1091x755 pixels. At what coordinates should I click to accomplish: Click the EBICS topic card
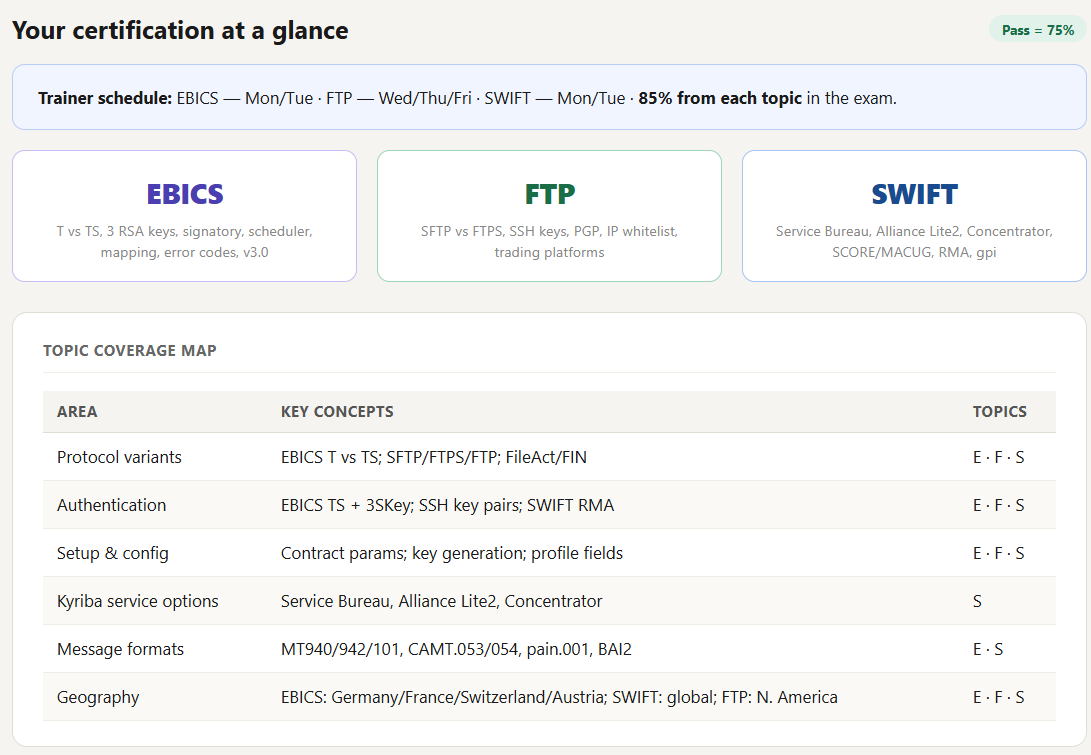coord(184,216)
